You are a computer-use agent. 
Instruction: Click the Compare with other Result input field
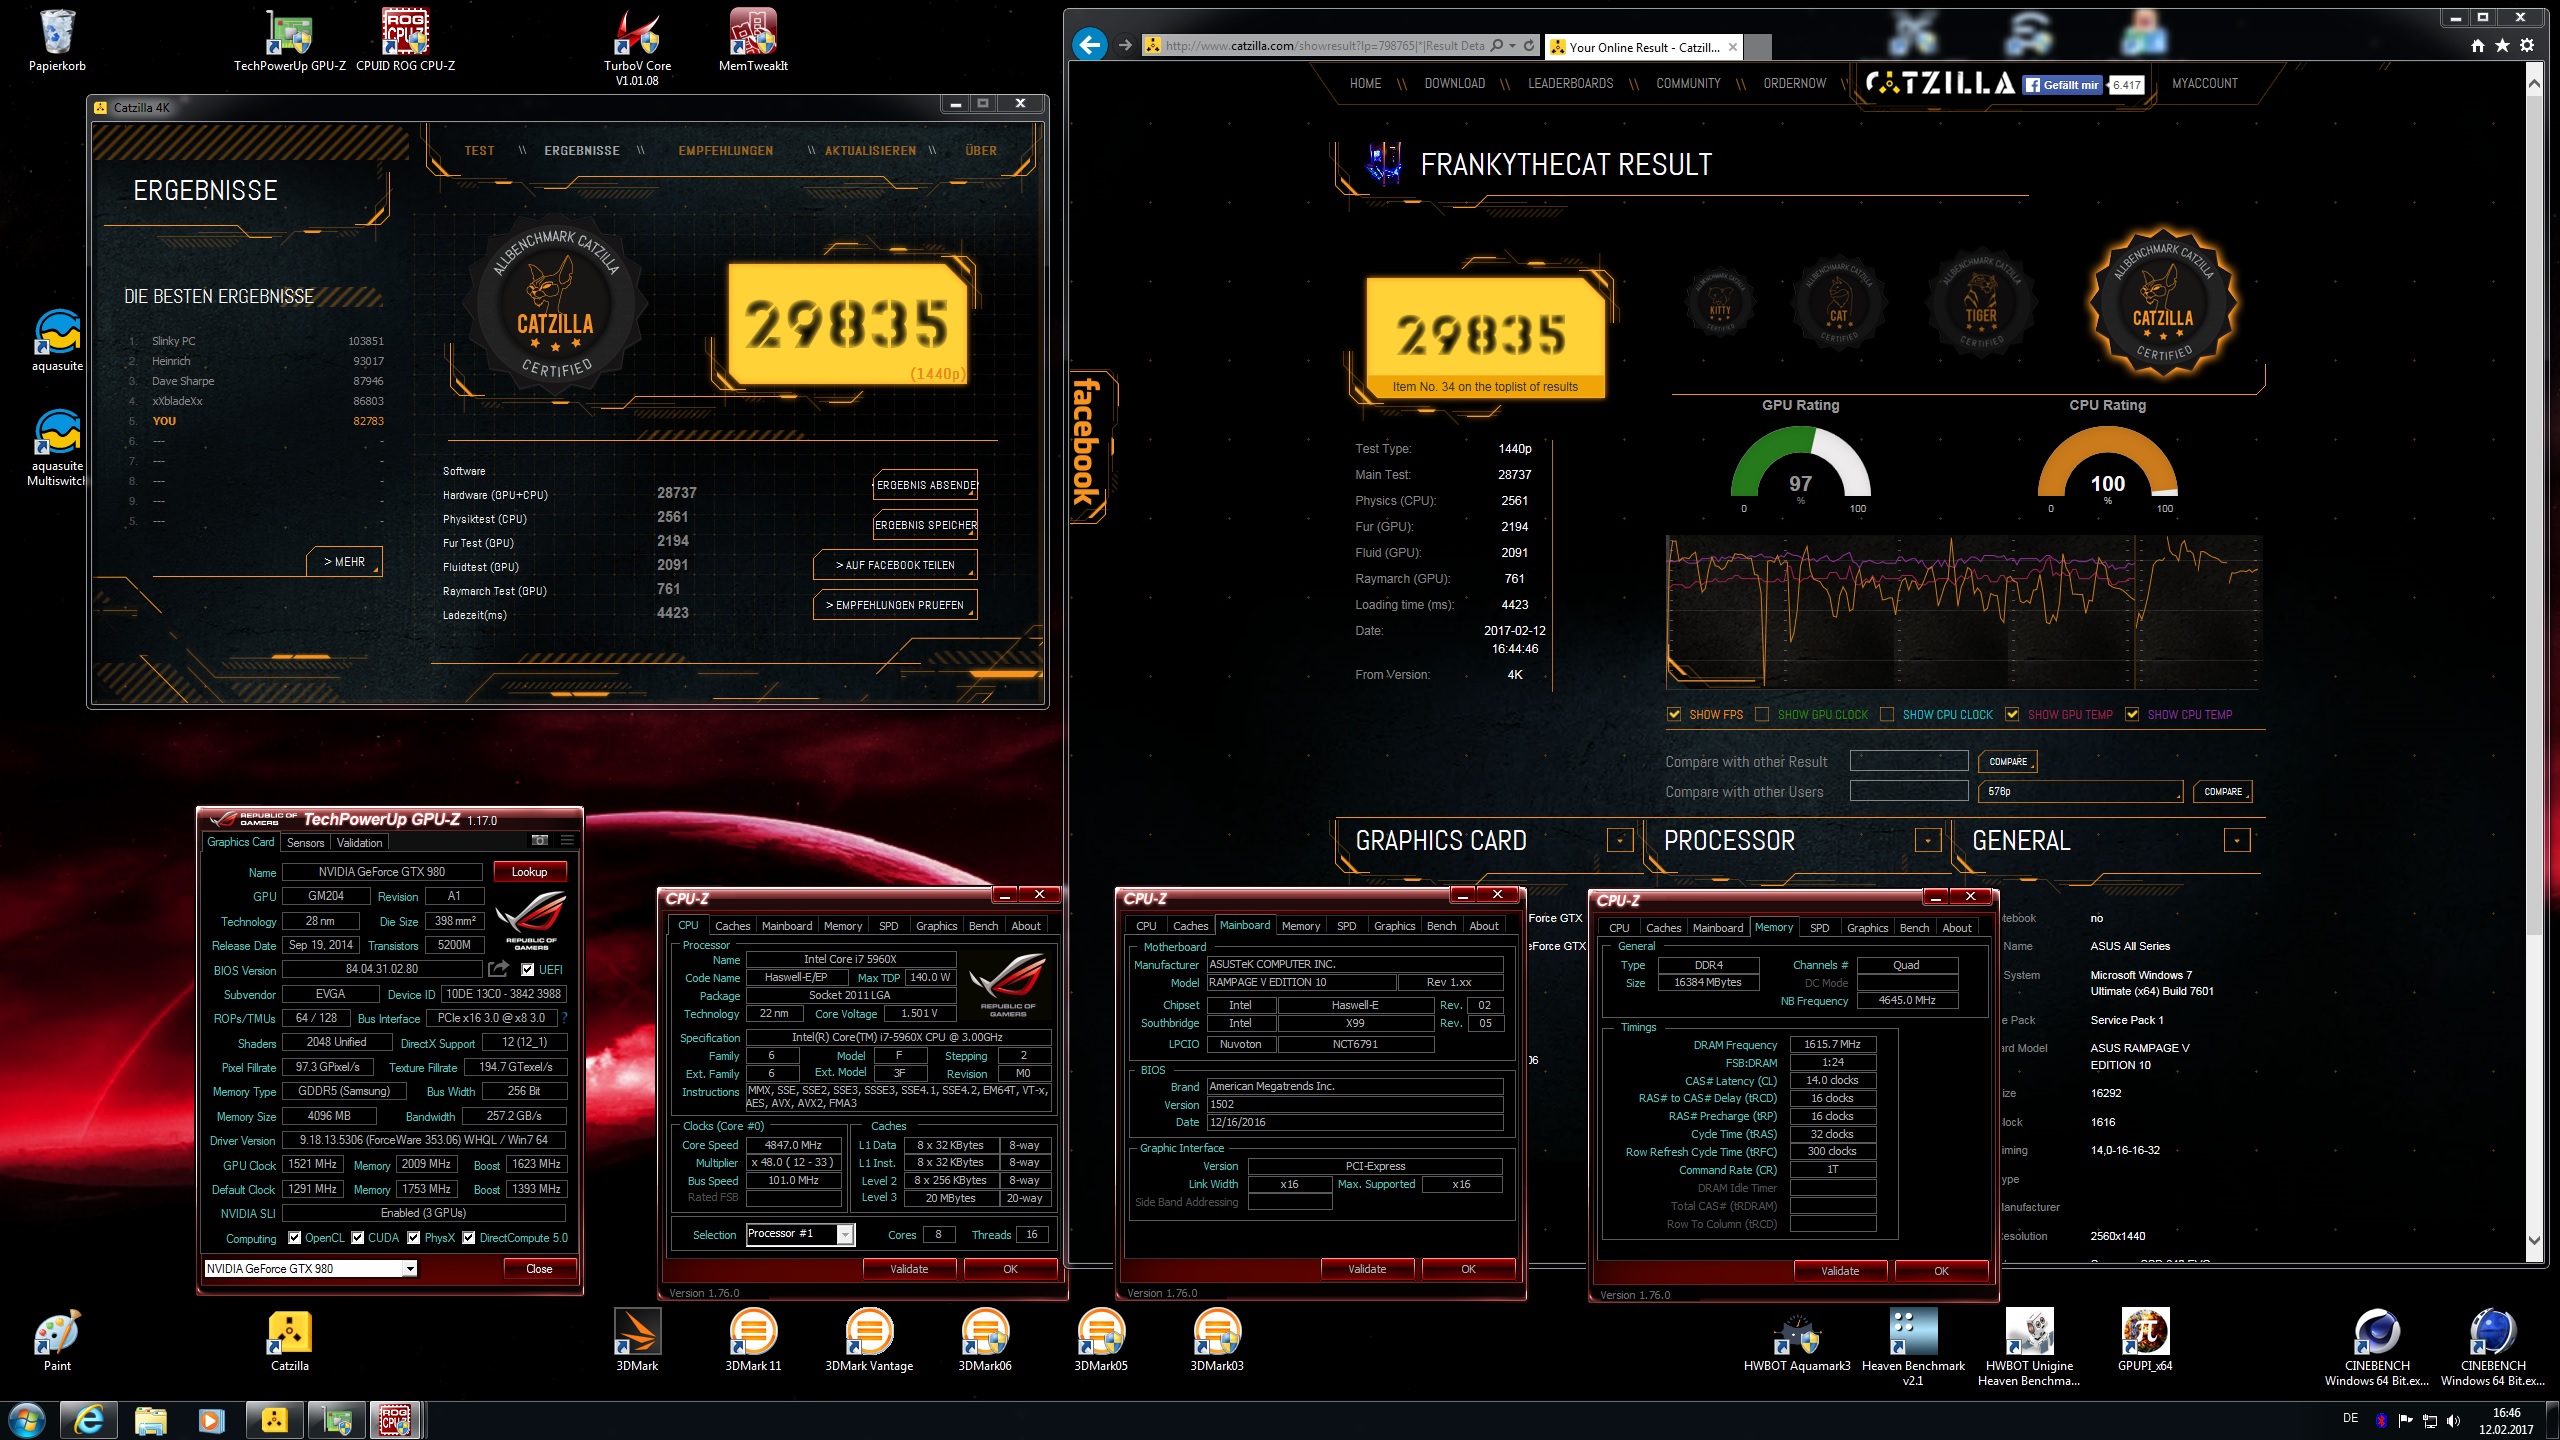(x=1909, y=761)
